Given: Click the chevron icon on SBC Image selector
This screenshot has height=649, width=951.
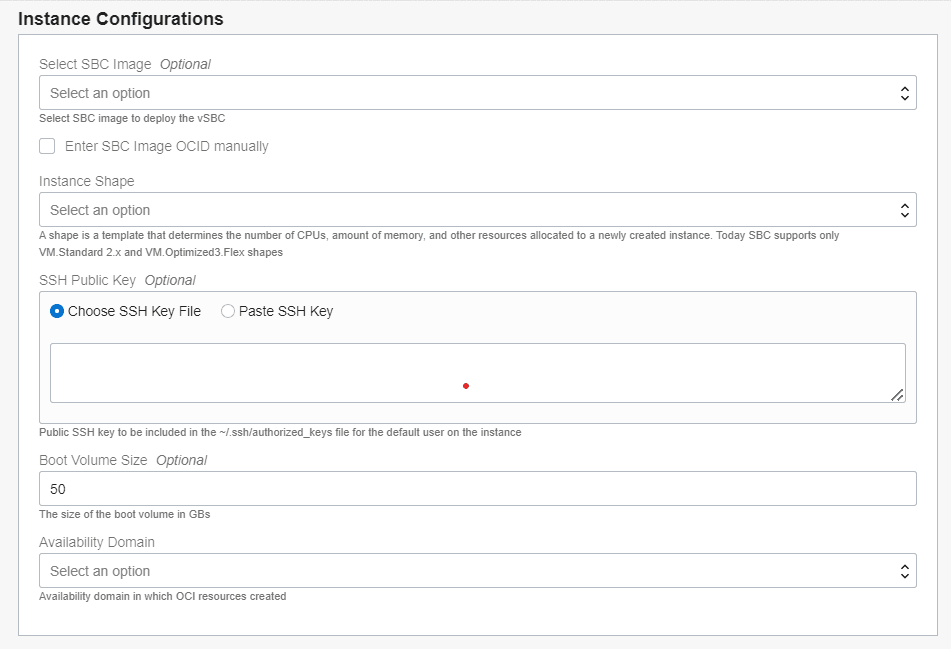Looking at the screenshot, I should click(903, 92).
